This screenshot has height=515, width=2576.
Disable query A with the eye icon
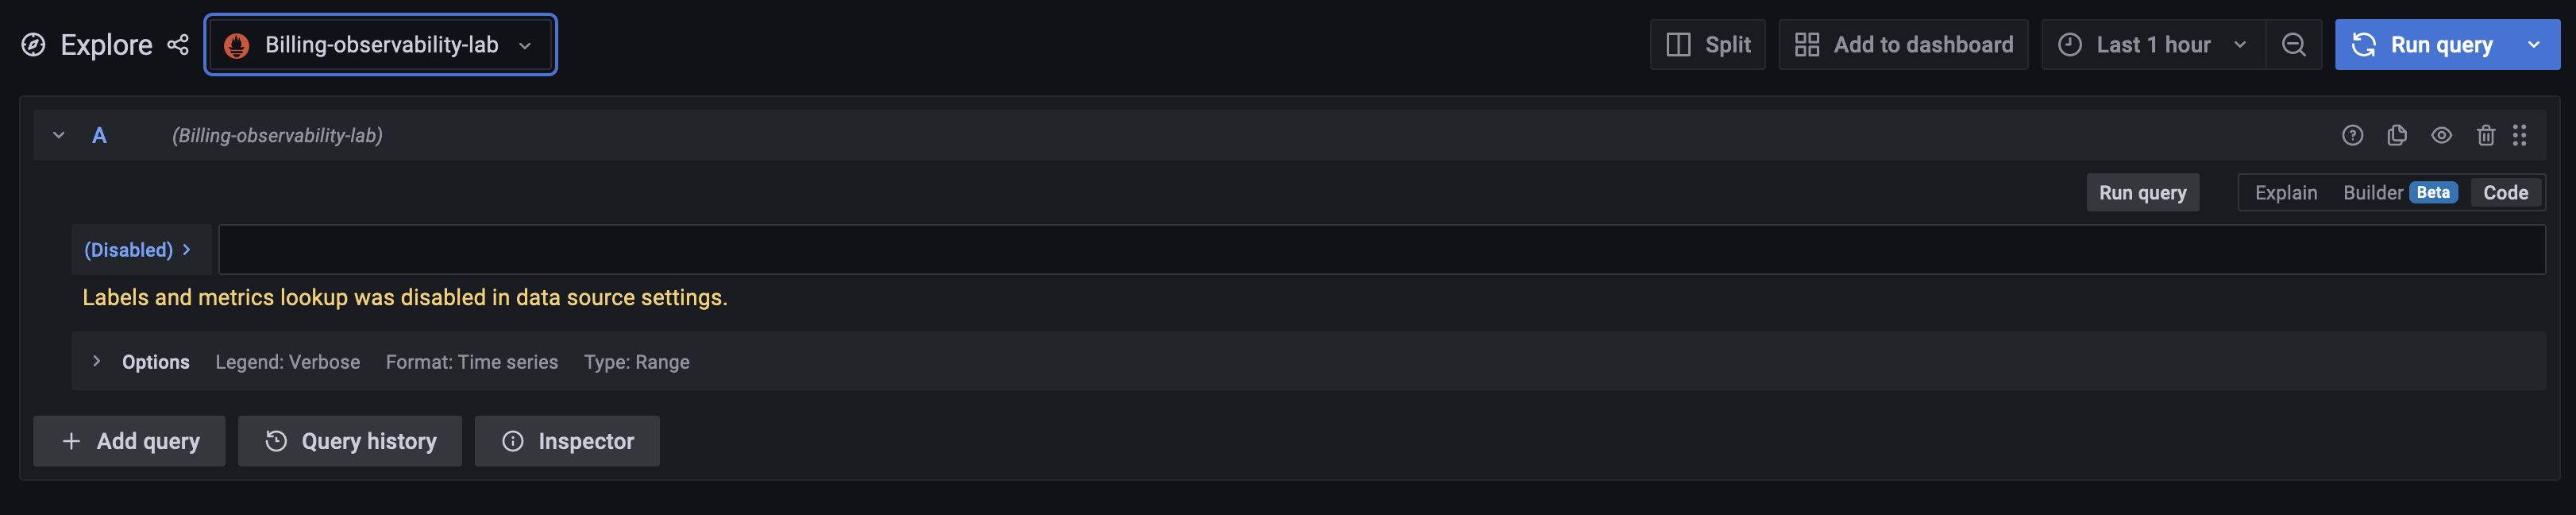tap(2442, 135)
